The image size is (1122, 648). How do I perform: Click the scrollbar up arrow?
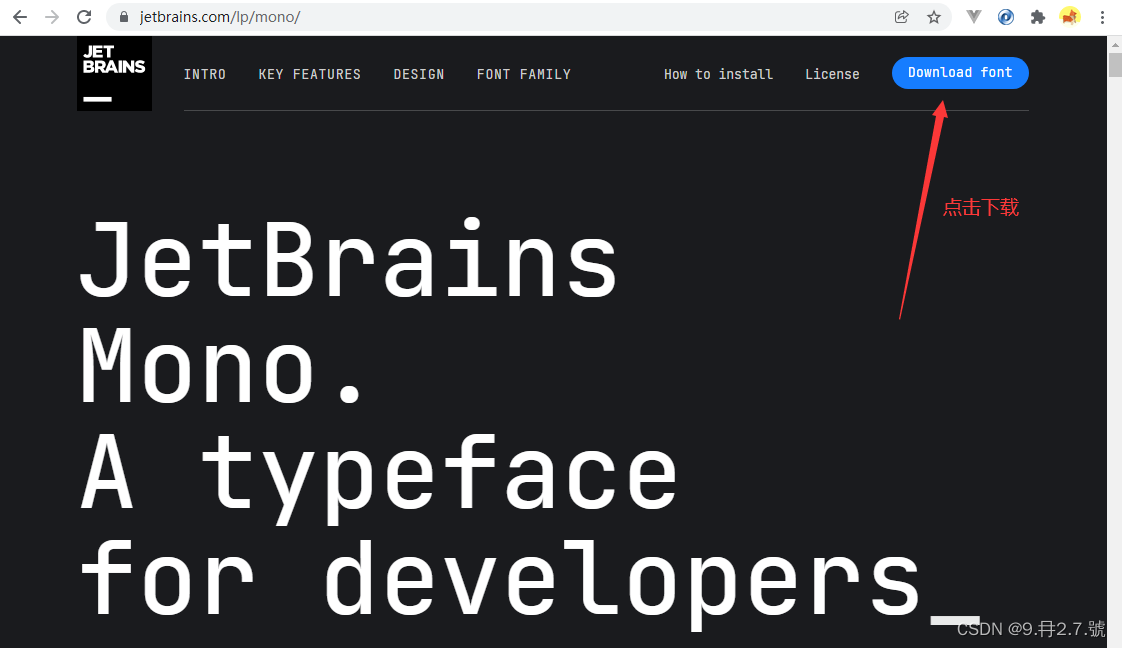(1115, 44)
